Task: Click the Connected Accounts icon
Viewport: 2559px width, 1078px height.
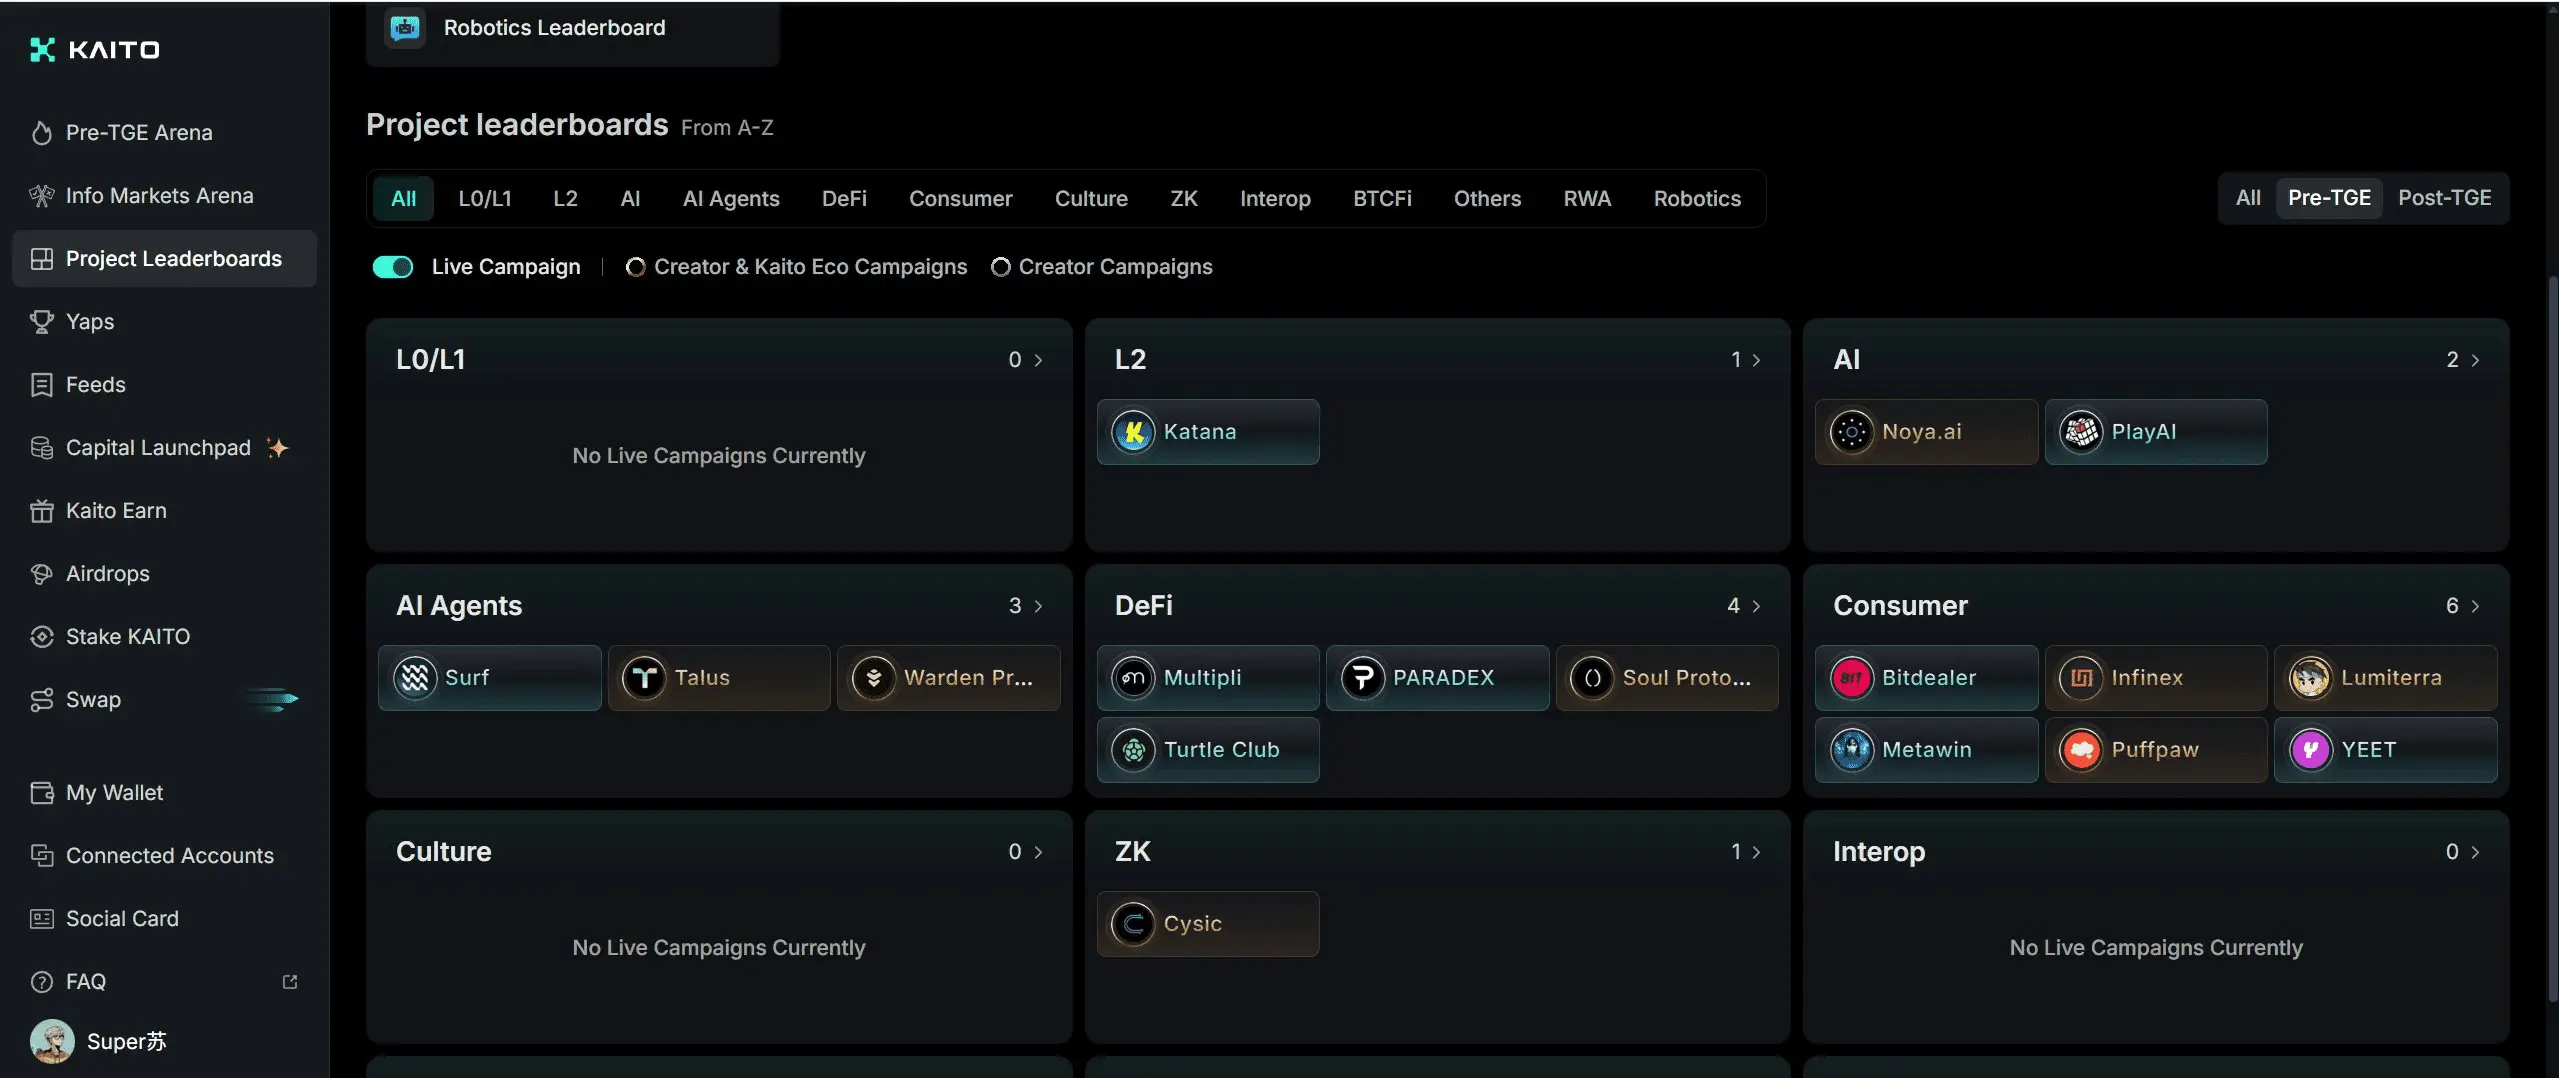Action: 41,856
